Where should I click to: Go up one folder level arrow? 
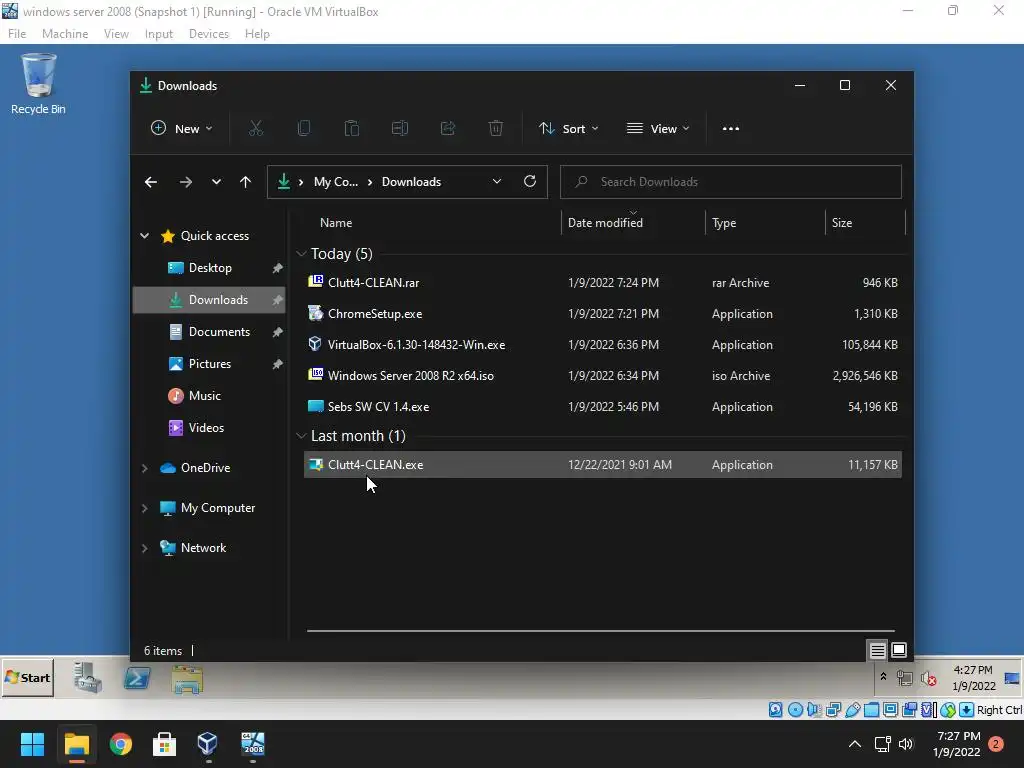(x=246, y=182)
